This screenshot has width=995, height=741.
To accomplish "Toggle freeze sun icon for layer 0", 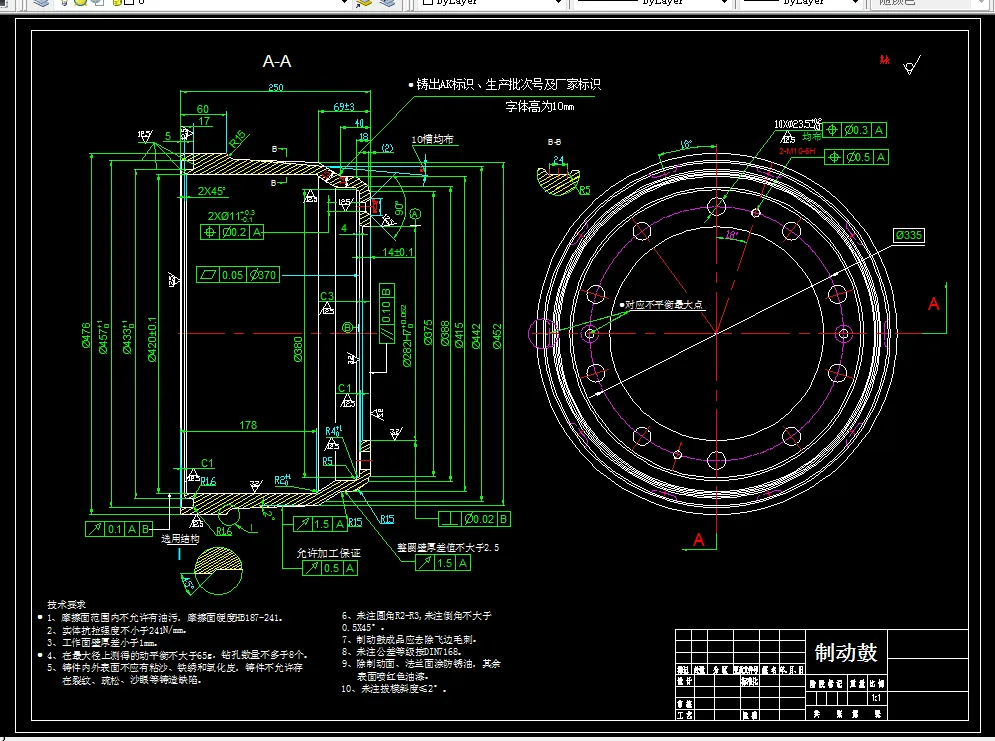I will click(81, 3).
